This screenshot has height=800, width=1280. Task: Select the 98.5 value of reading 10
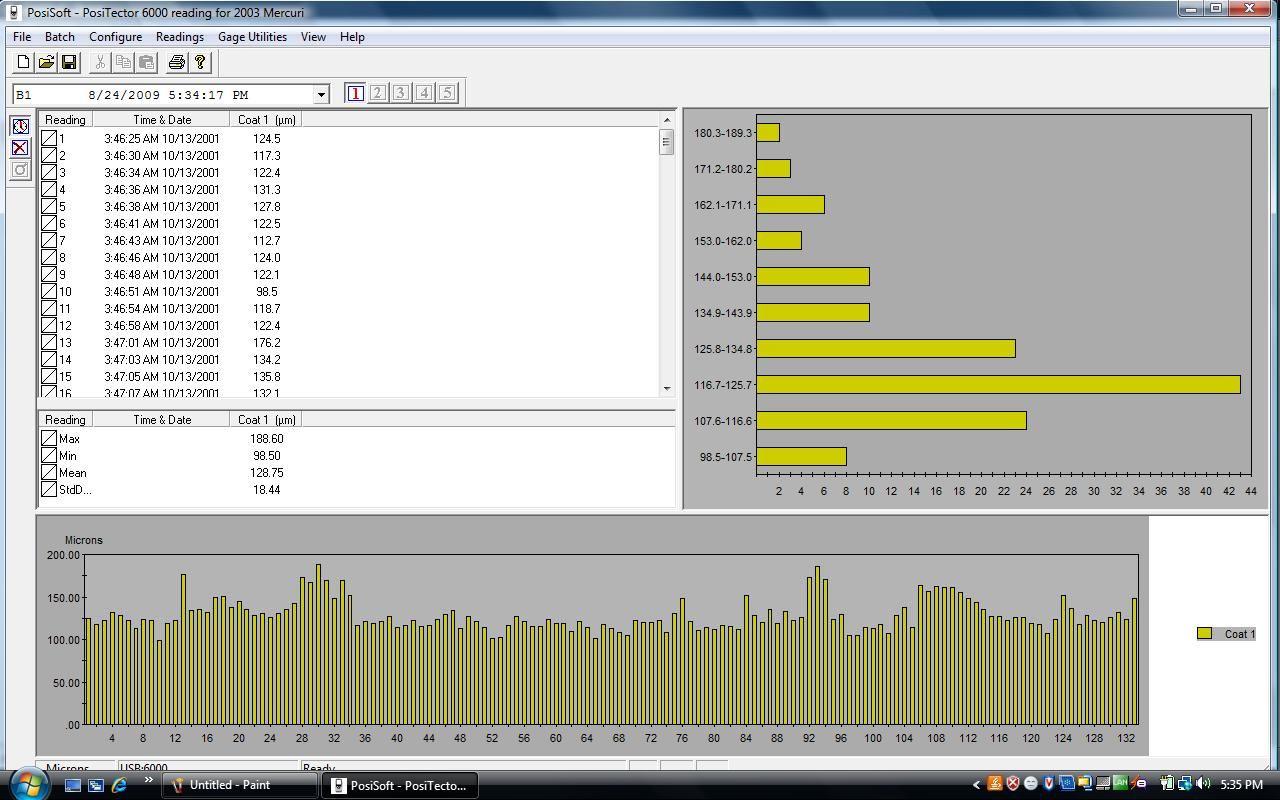tap(266, 292)
